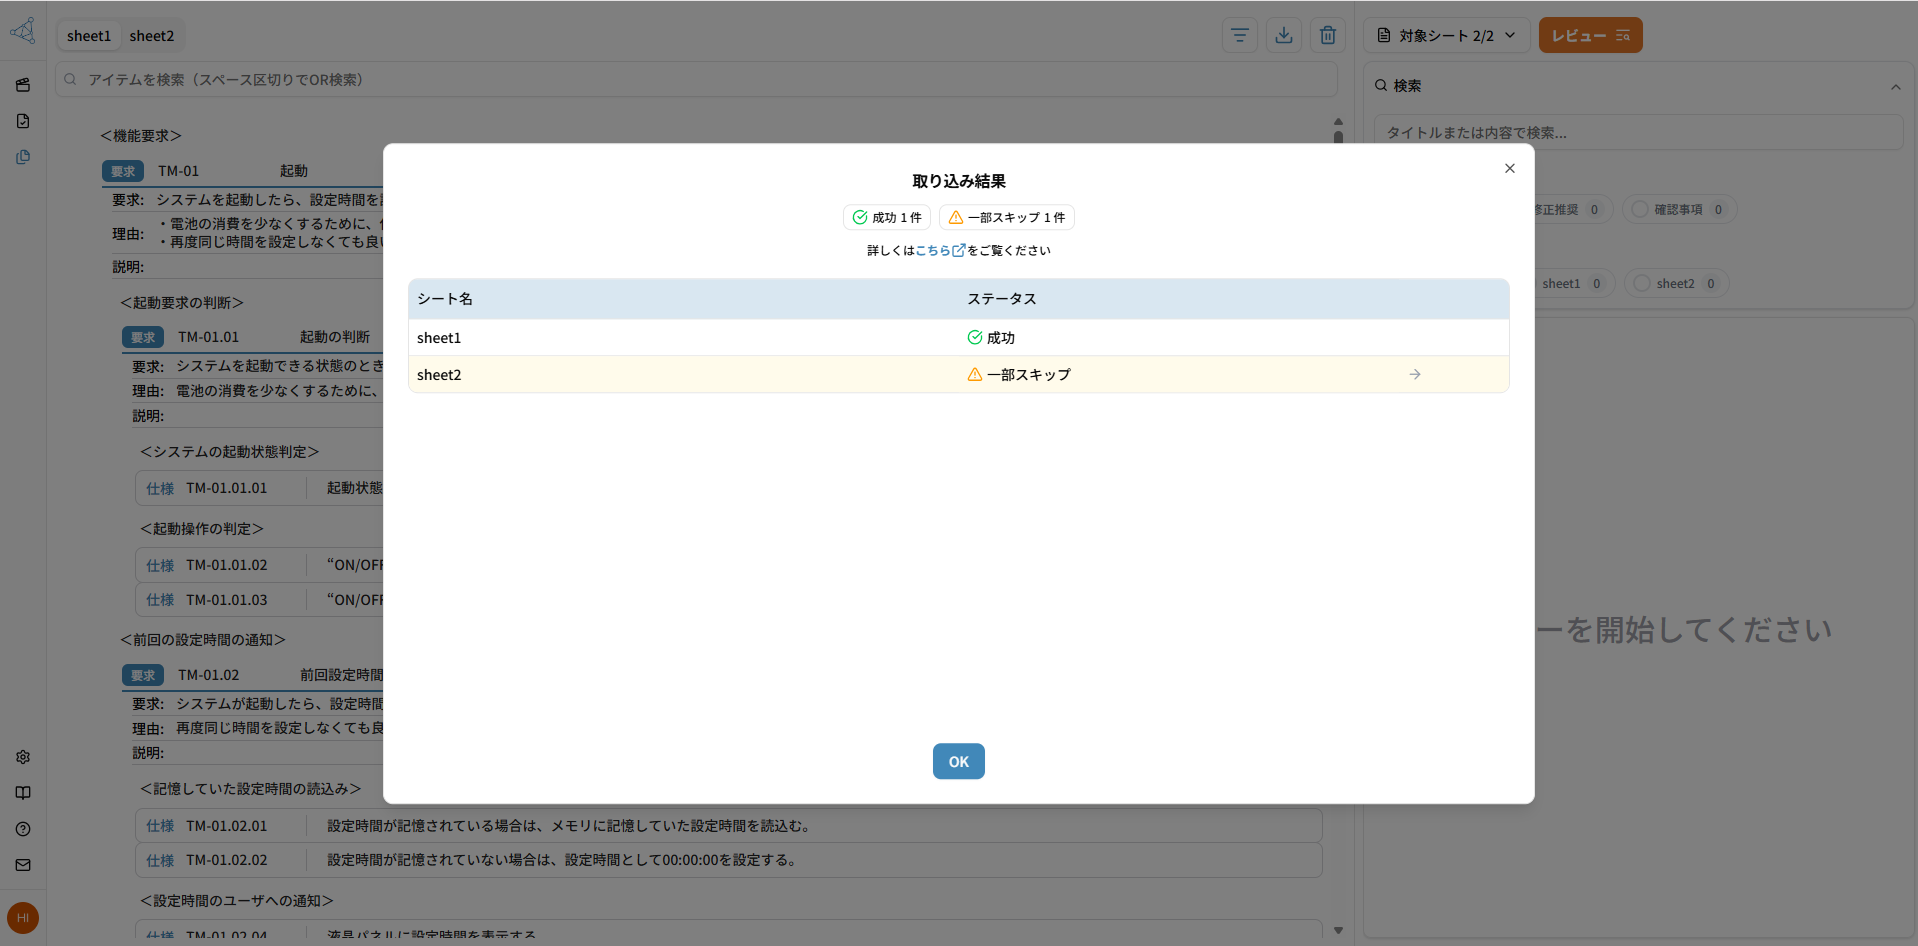Open the help question mark icon

coord(23,829)
